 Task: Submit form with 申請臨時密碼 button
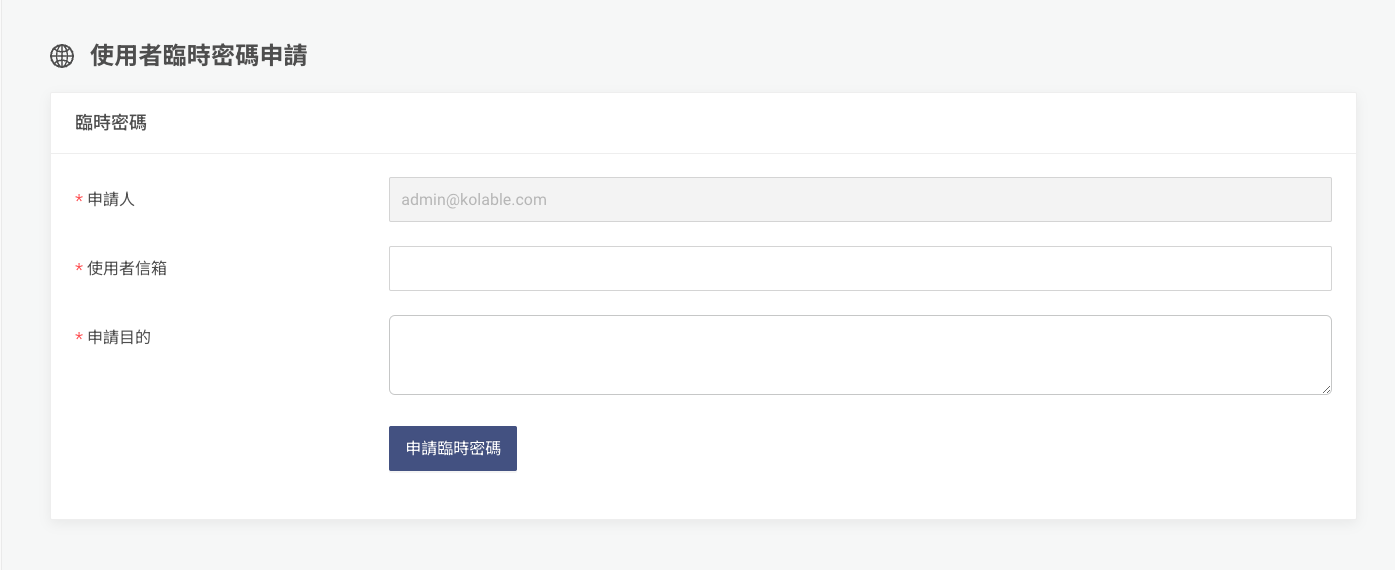453,448
